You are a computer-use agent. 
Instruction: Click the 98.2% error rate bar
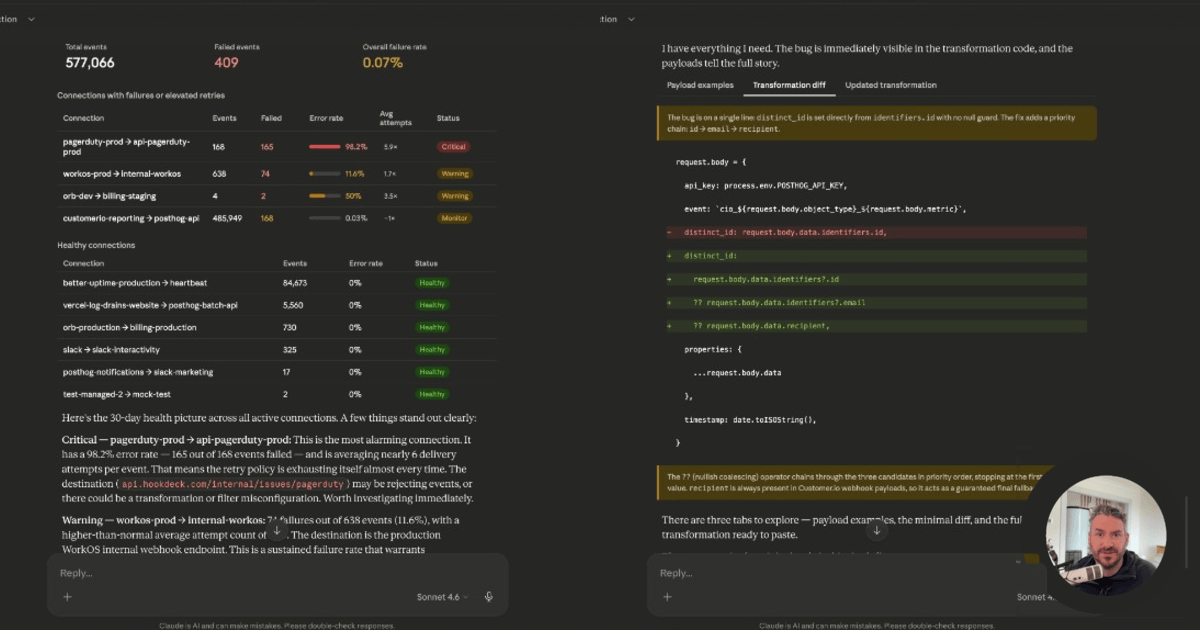(x=325, y=147)
